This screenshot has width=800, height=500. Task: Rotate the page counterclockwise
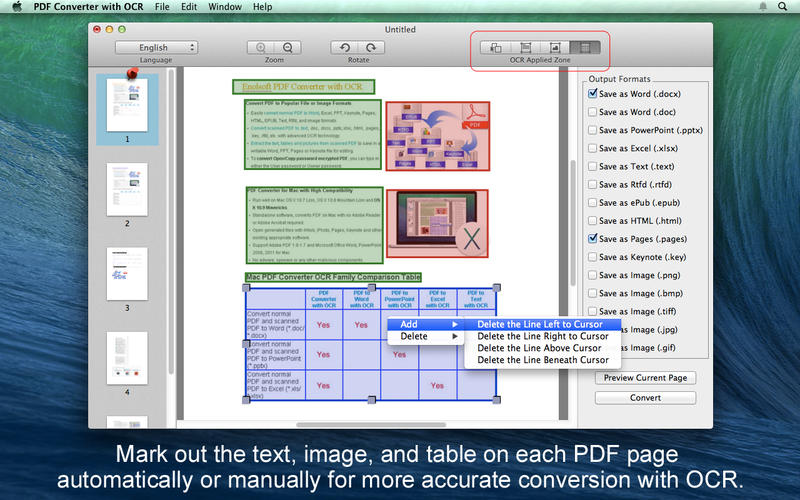(x=345, y=47)
